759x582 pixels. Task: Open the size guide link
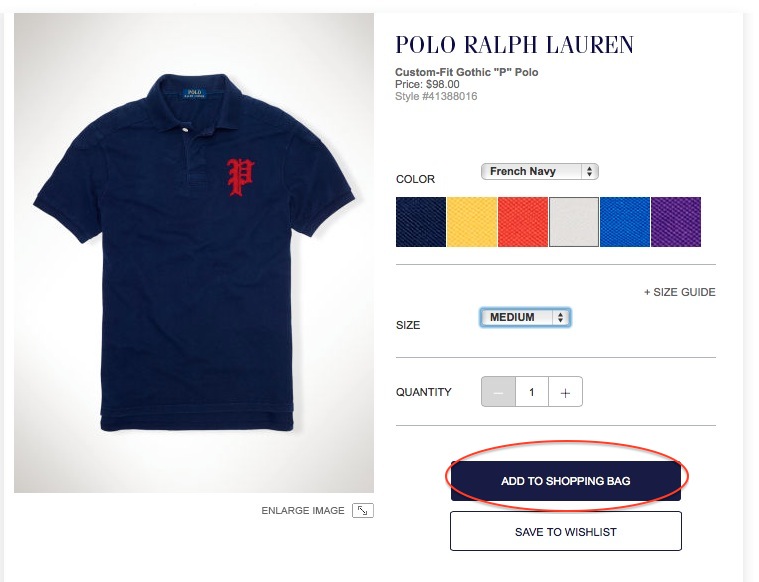(x=680, y=292)
